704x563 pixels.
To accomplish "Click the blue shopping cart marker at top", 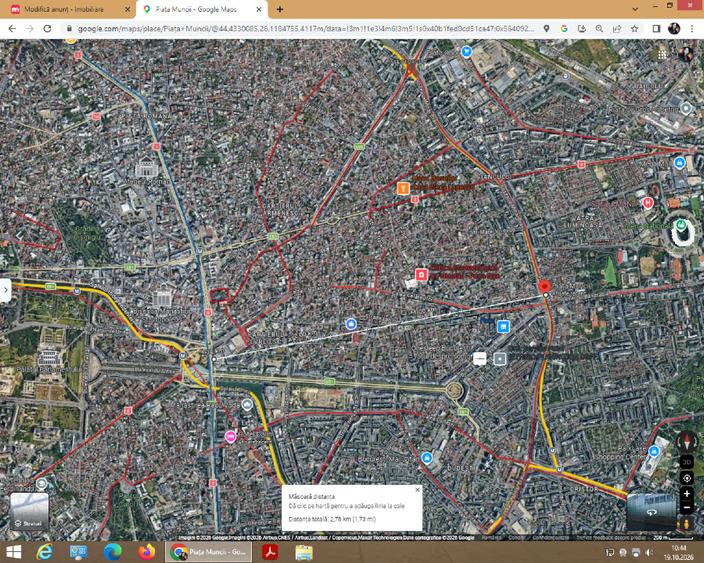I will [x=467, y=52].
